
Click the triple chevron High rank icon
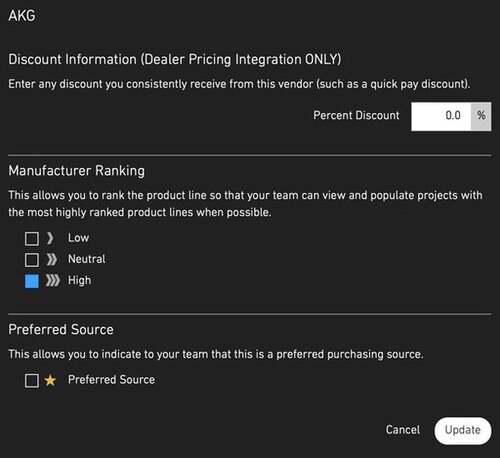tap(53, 281)
